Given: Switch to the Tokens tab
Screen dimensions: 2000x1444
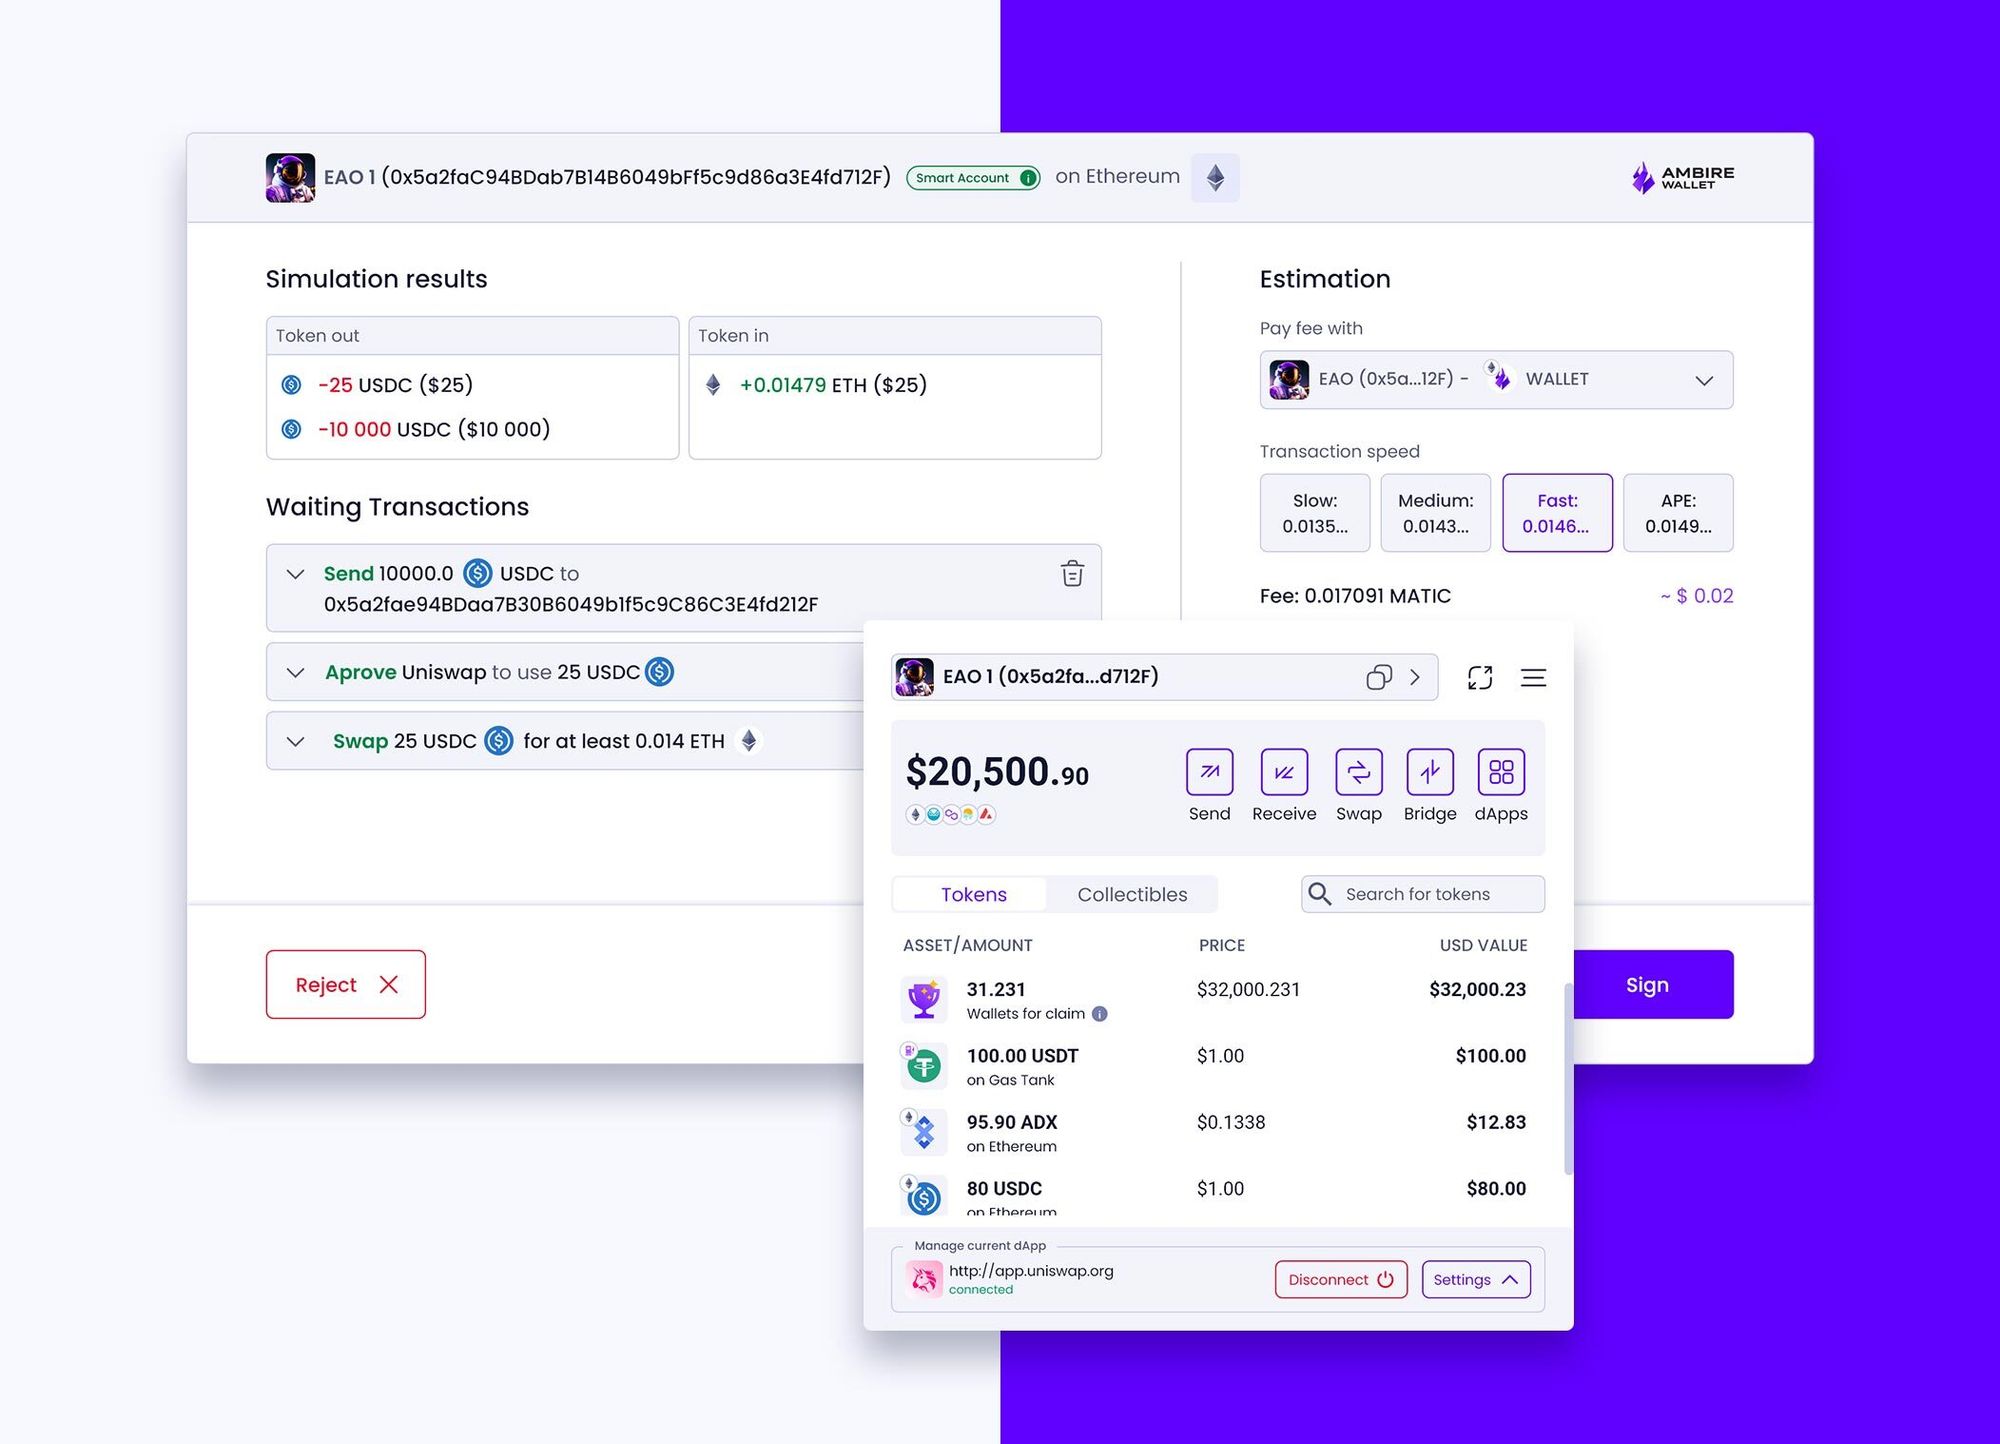Looking at the screenshot, I should (973, 894).
